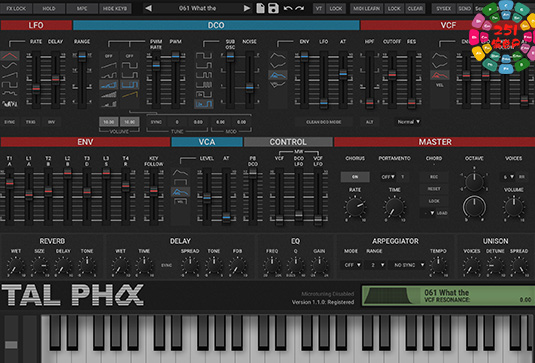Viewport: 535px width, 363px height.
Task: Click the OCTAVE knob
Action: [x=474, y=182]
